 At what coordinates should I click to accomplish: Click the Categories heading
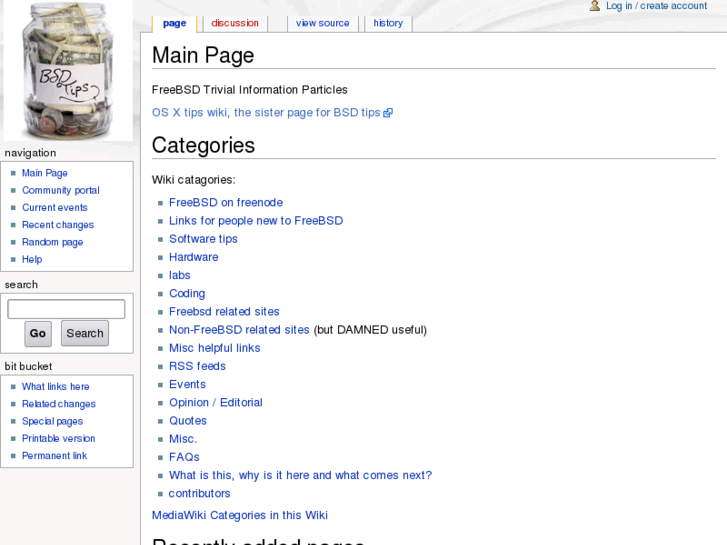tap(203, 145)
